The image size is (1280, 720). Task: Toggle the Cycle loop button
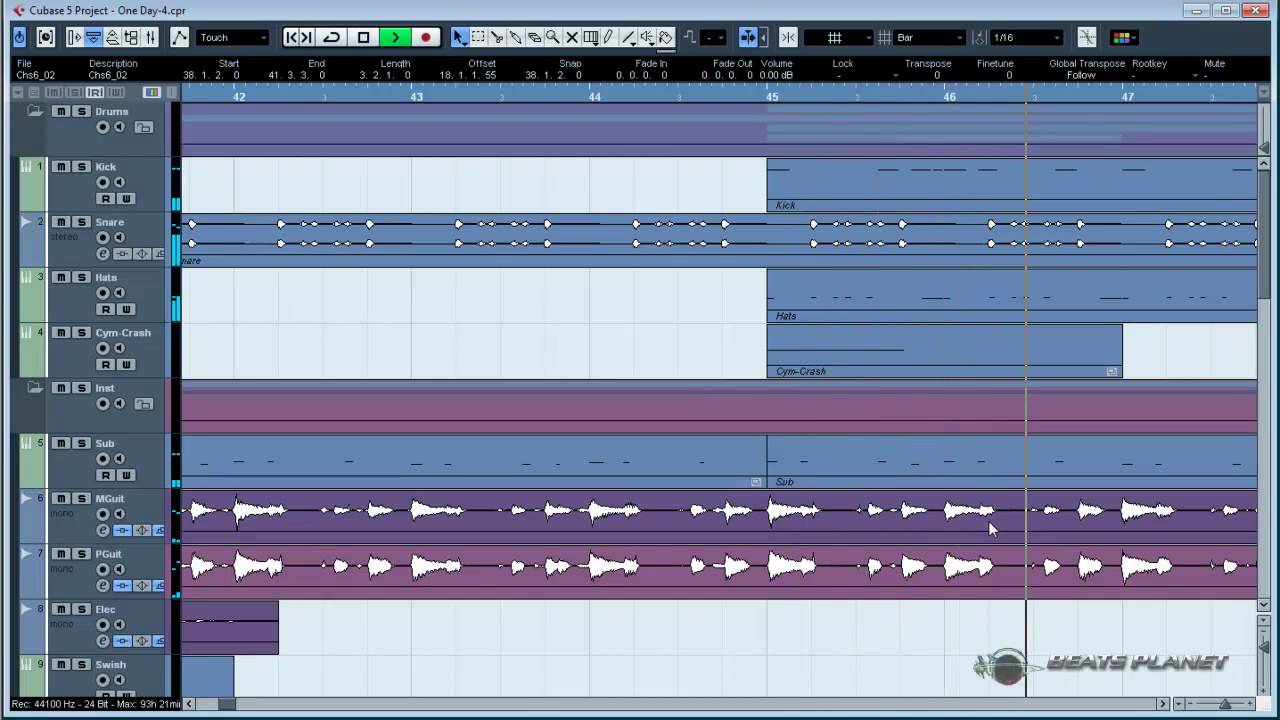(332, 37)
